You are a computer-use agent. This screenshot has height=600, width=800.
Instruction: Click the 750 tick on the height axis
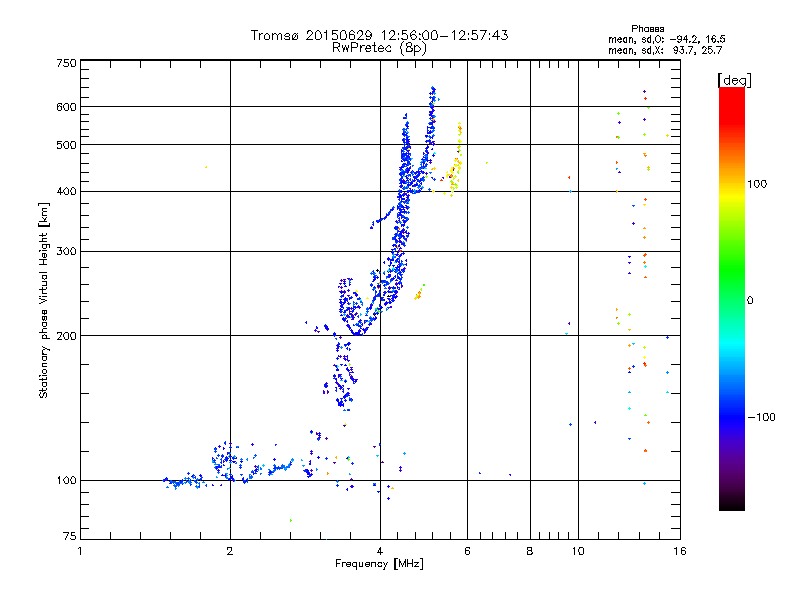pyautogui.click(x=66, y=62)
